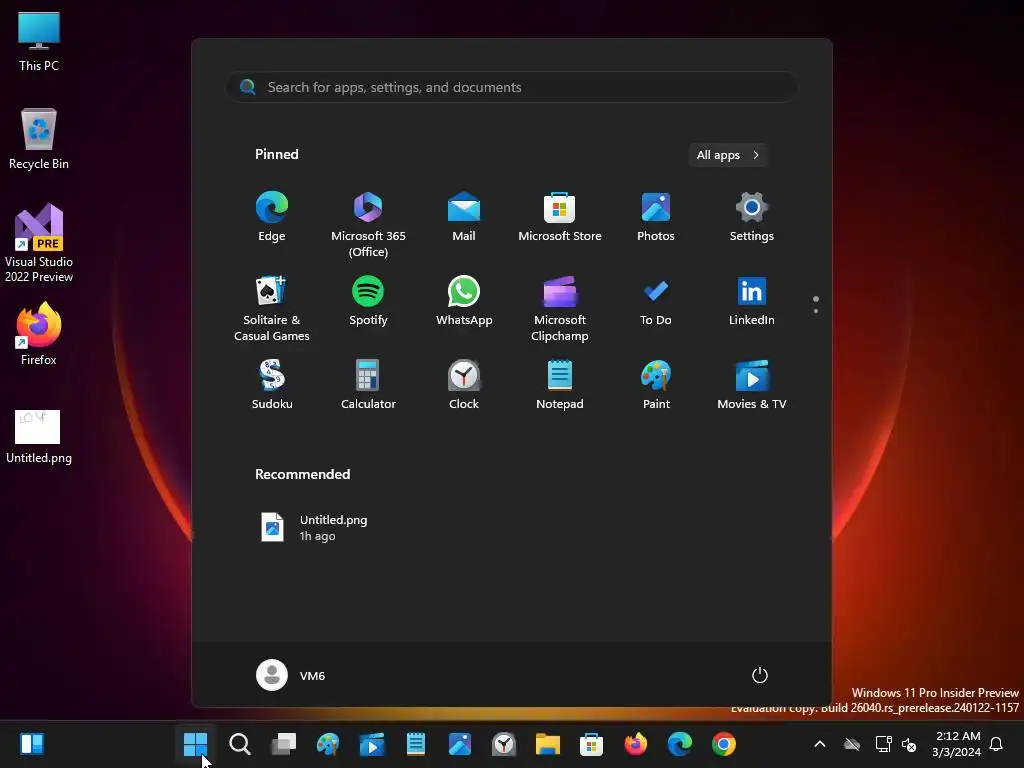This screenshot has height=768, width=1024.
Task: Open the Widgets button on taskbar
Action: tap(32, 744)
